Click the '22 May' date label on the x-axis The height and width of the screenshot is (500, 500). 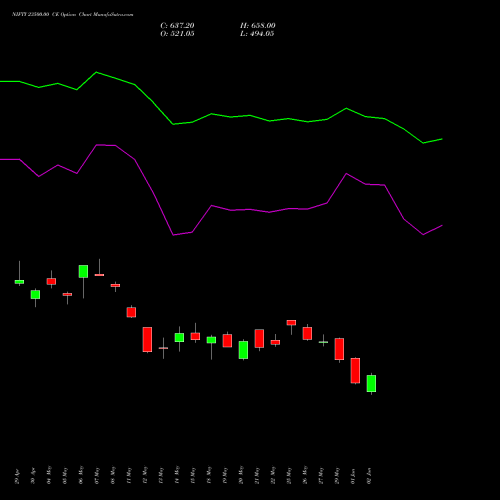tap(273, 475)
